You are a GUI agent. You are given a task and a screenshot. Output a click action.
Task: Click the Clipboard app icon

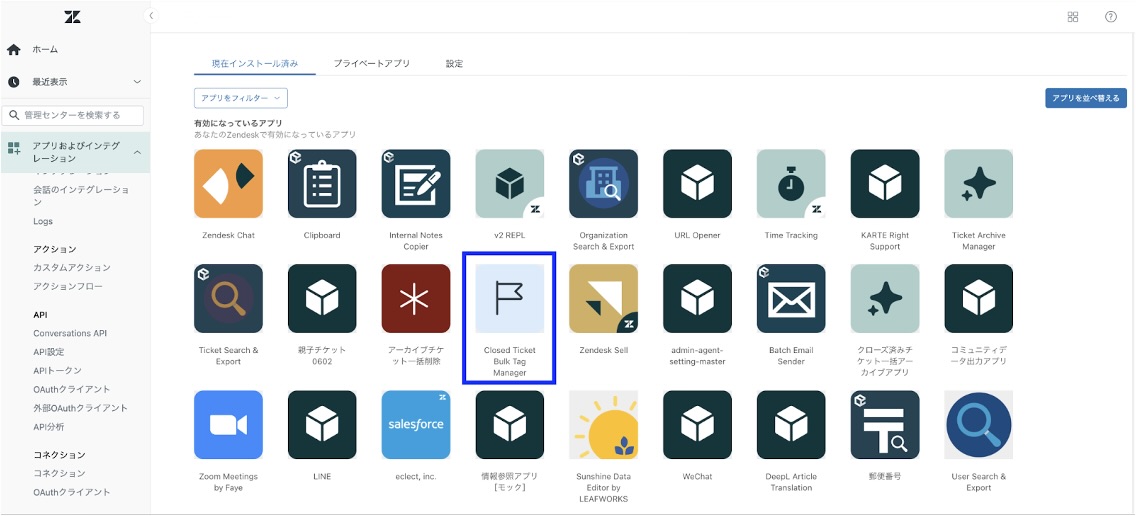322,184
